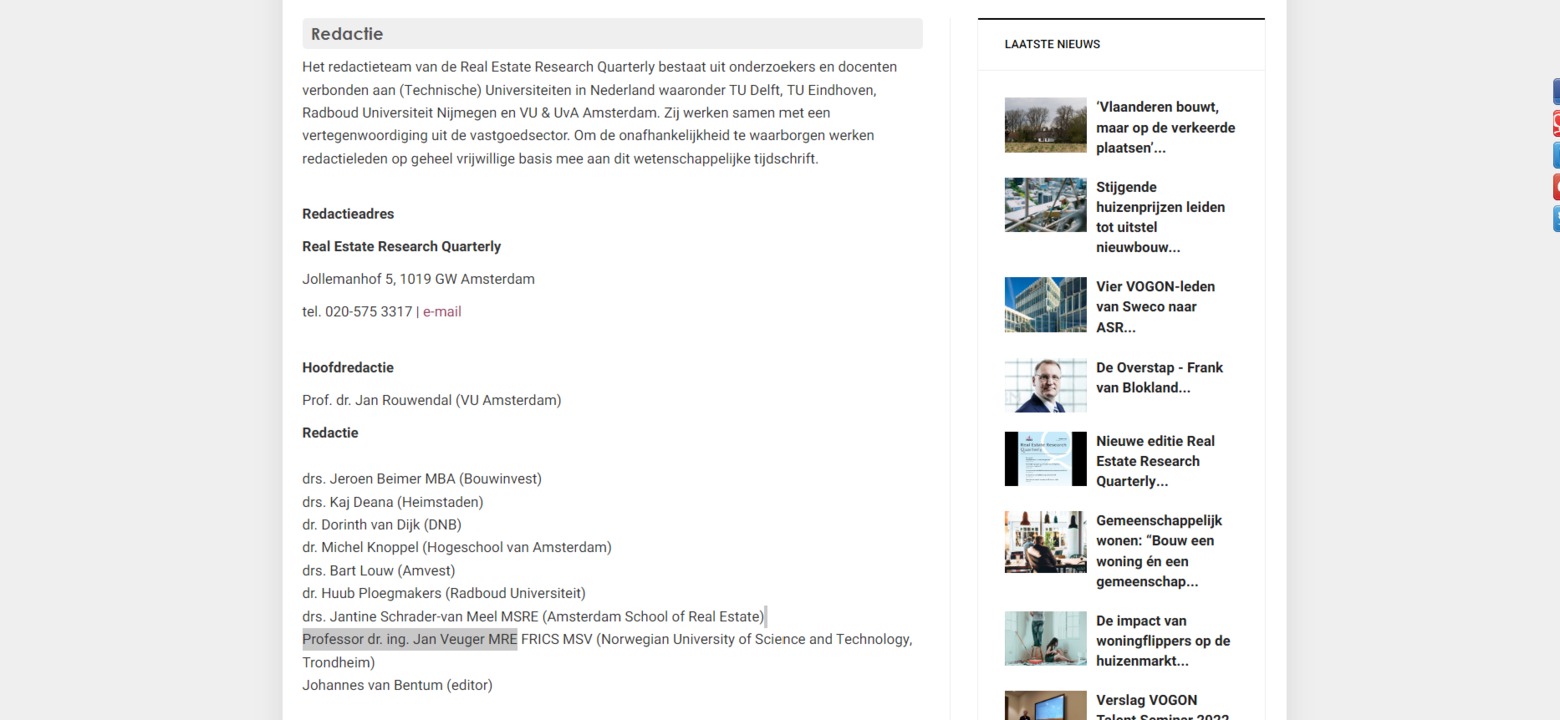Open the 'Gemeenschappelijk wonen' news headline
This screenshot has height=720, width=1560.
click(x=1159, y=550)
